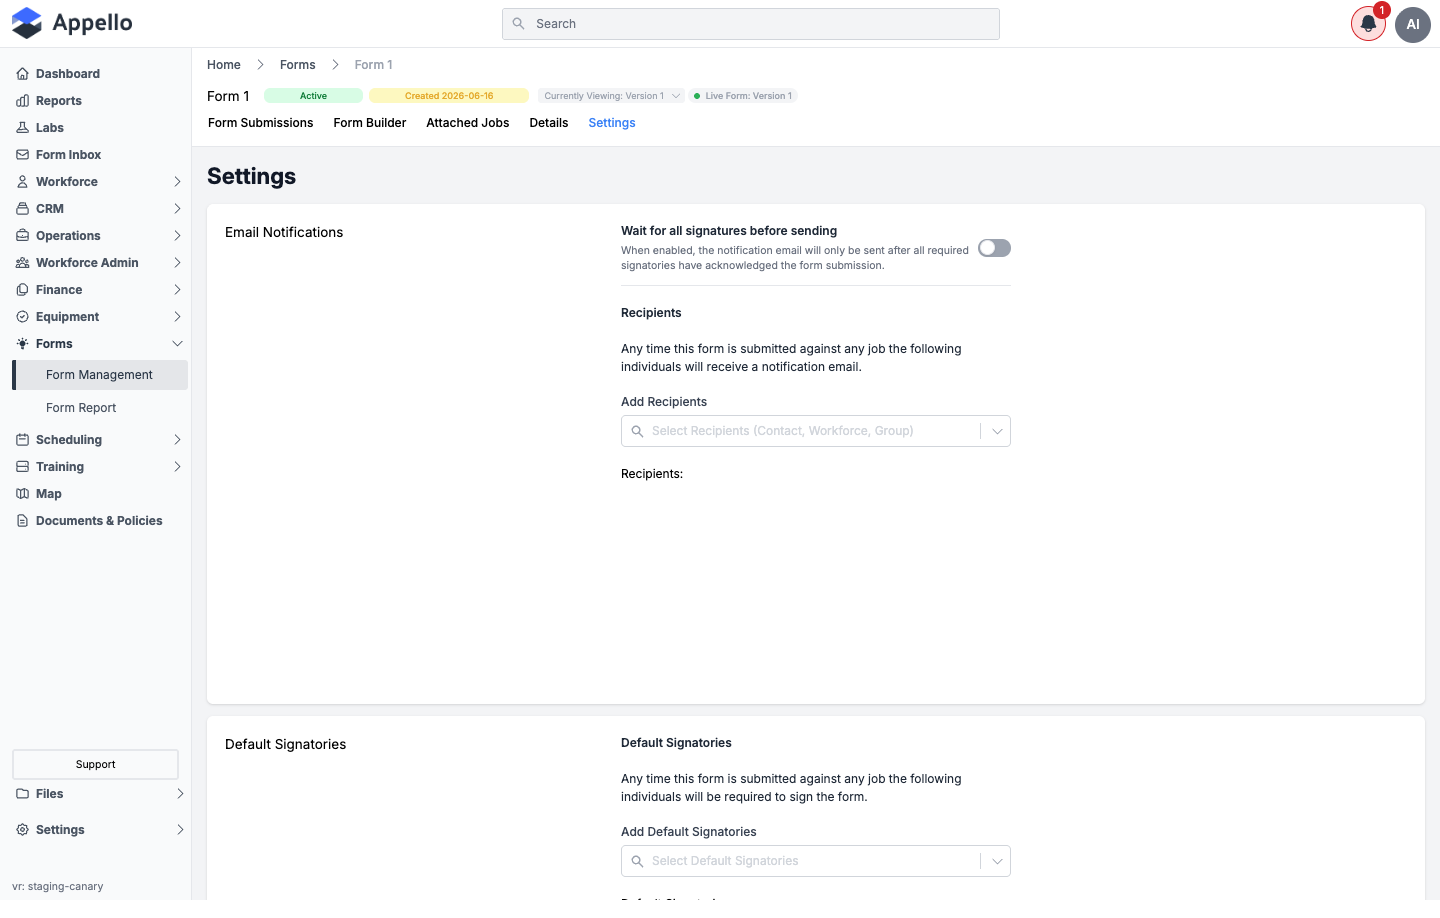Open the notifications bell
The image size is (1440, 918).
[1368, 24]
